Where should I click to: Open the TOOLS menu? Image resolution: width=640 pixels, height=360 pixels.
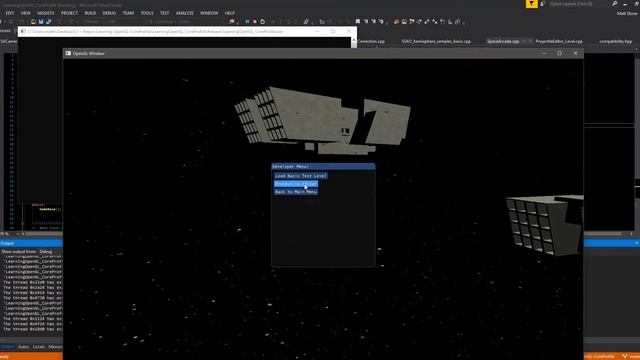click(x=147, y=13)
